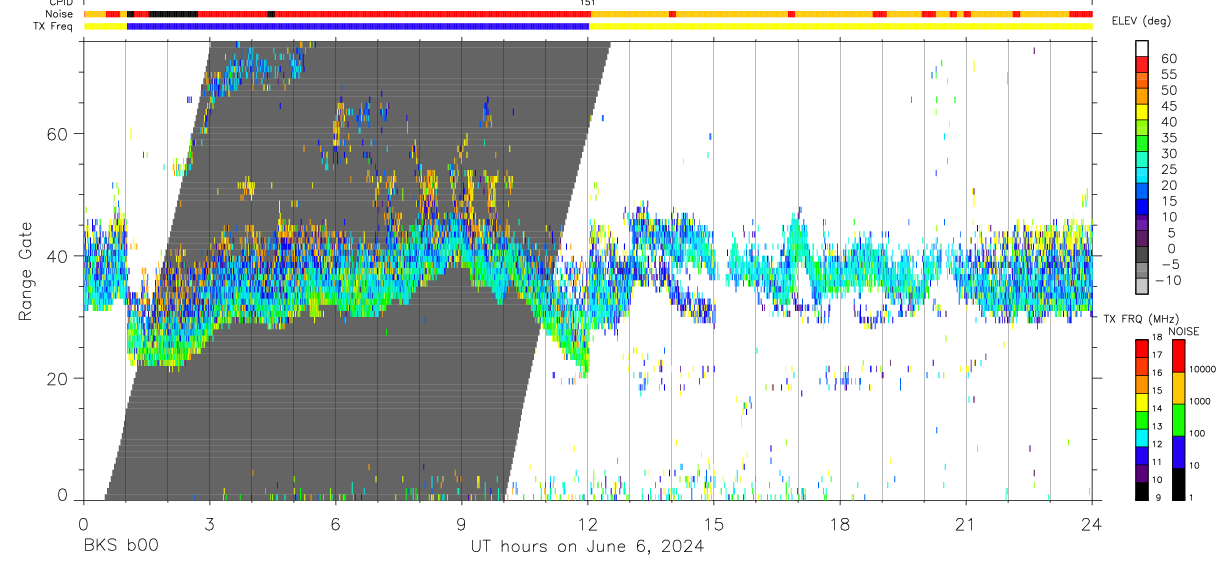
Task: Click the '40' tick on Range Gate axis
Action: [x=59, y=256]
